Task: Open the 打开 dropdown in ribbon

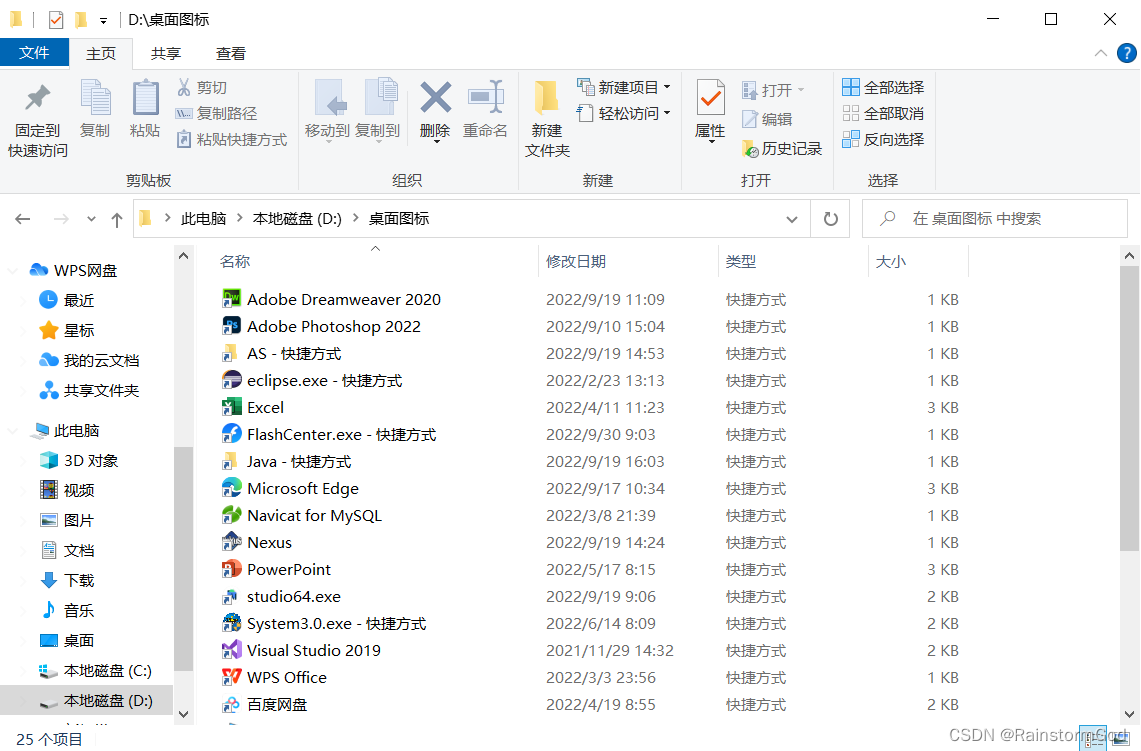Action: coord(774,90)
